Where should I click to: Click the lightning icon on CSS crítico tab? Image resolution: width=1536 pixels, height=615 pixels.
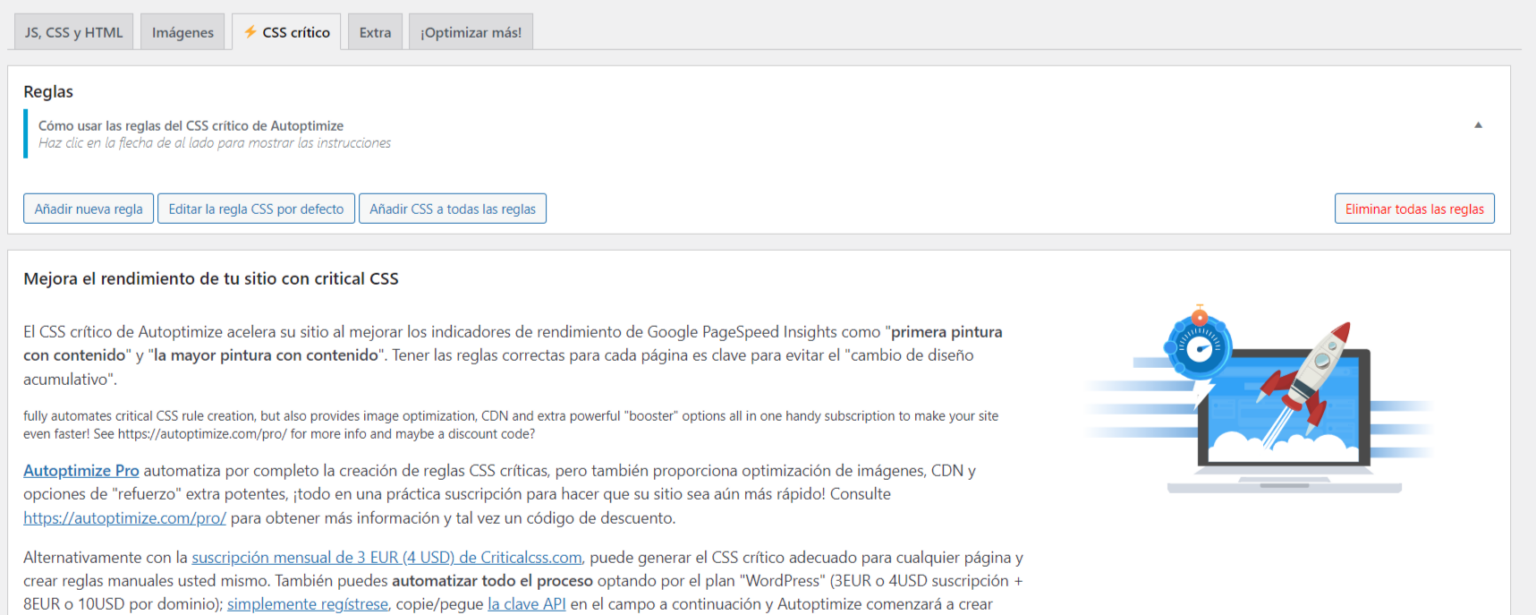coord(248,31)
